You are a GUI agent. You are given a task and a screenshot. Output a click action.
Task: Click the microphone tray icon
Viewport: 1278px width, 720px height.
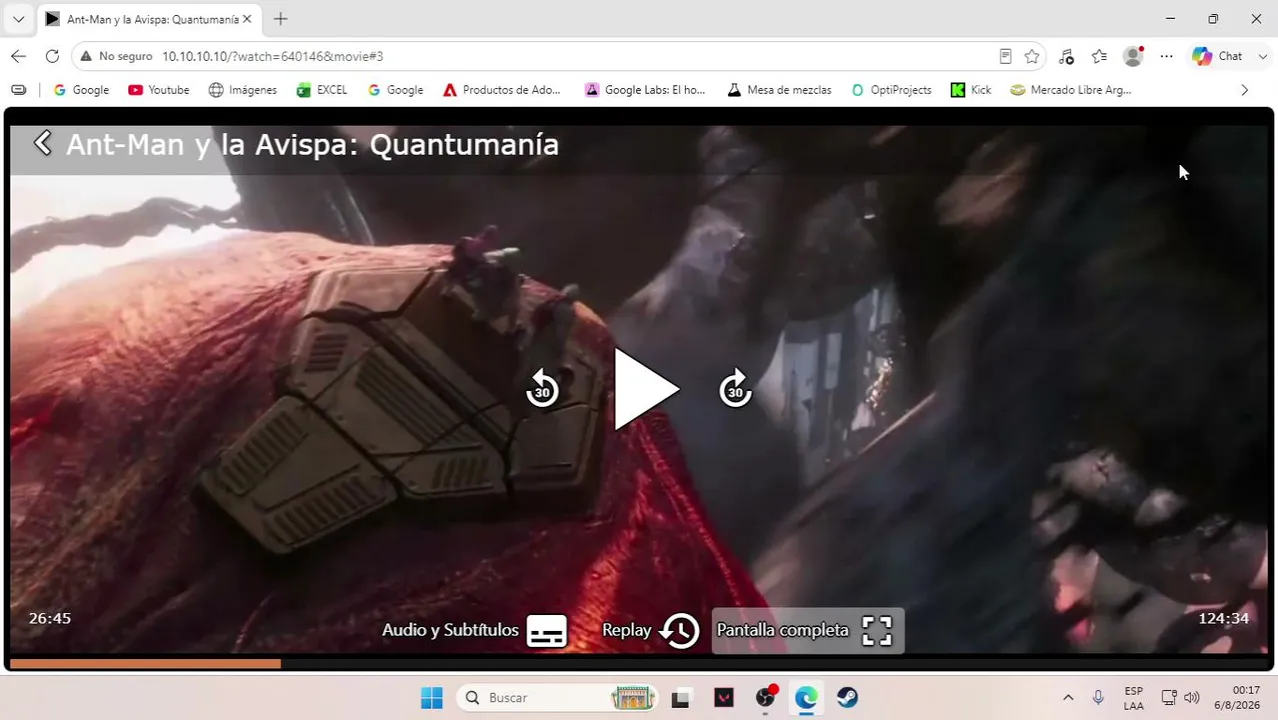tap(1098, 697)
